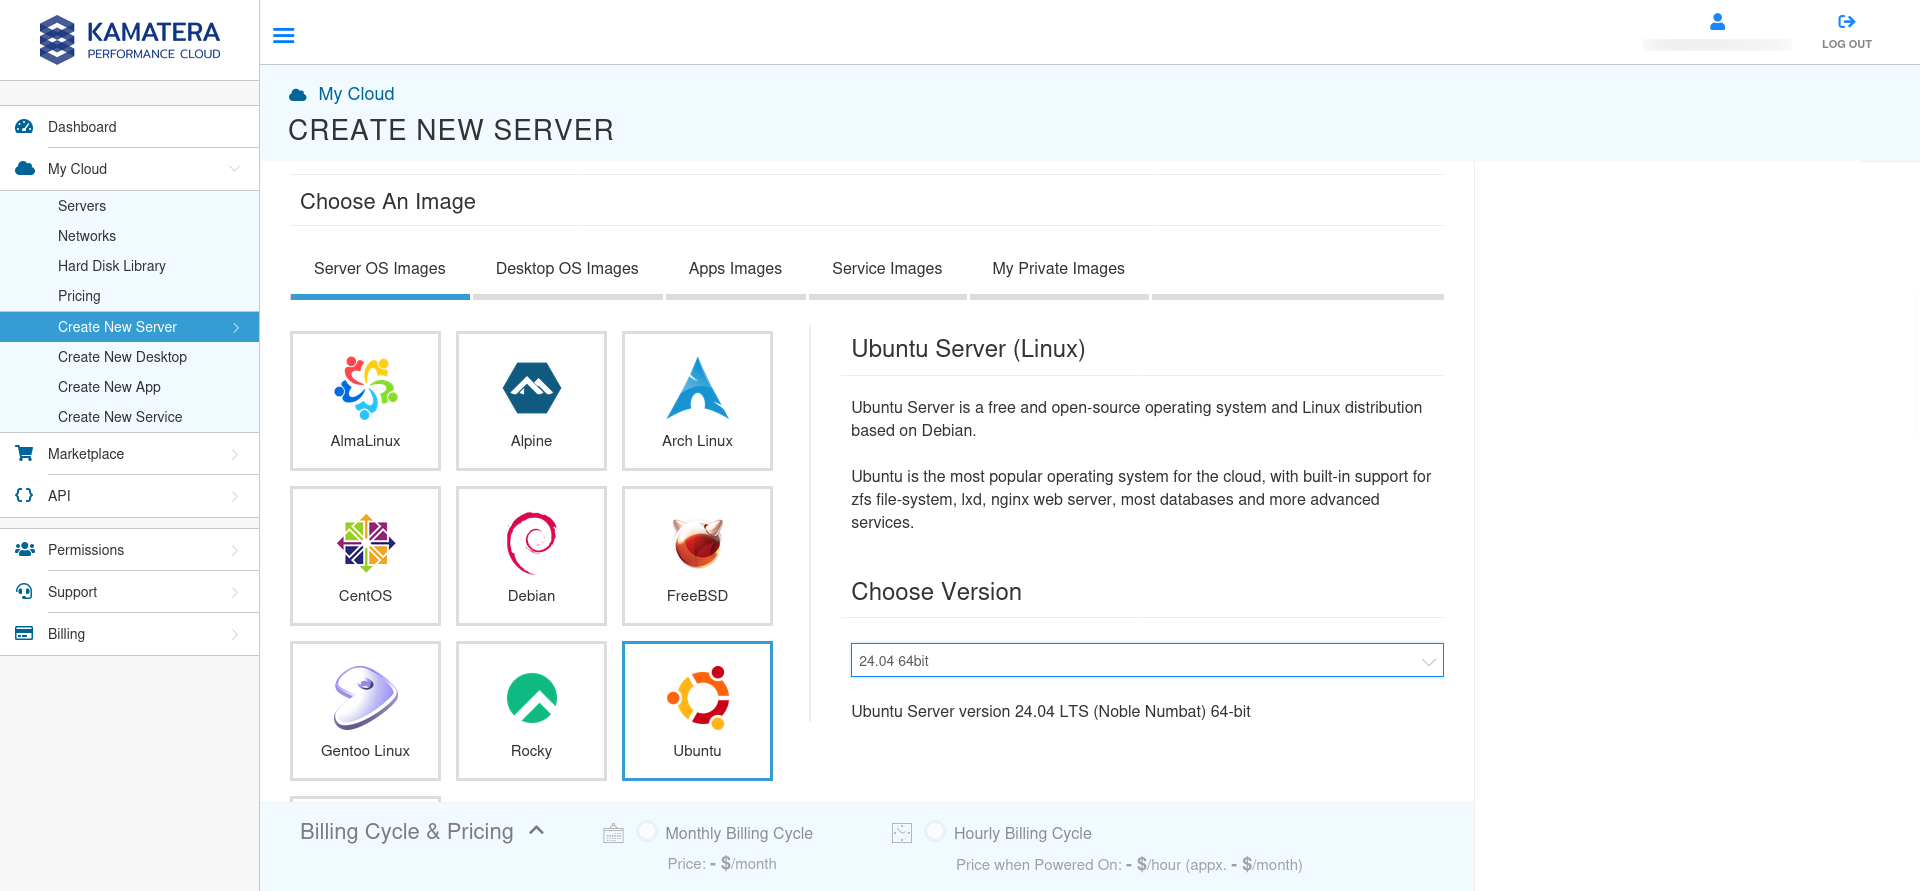Click the Dashboard gauge icon
This screenshot has width=1920, height=891.
tap(24, 127)
